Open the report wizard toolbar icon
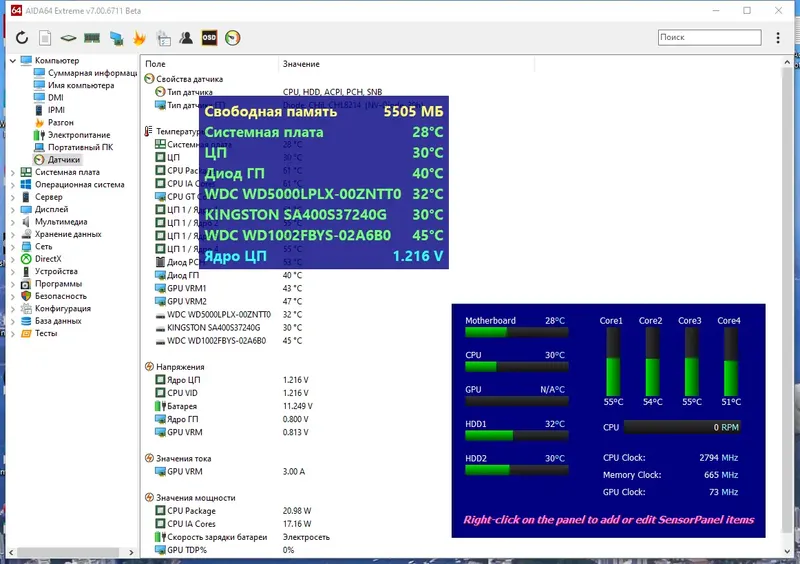This screenshot has height=564, width=800. point(164,38)
